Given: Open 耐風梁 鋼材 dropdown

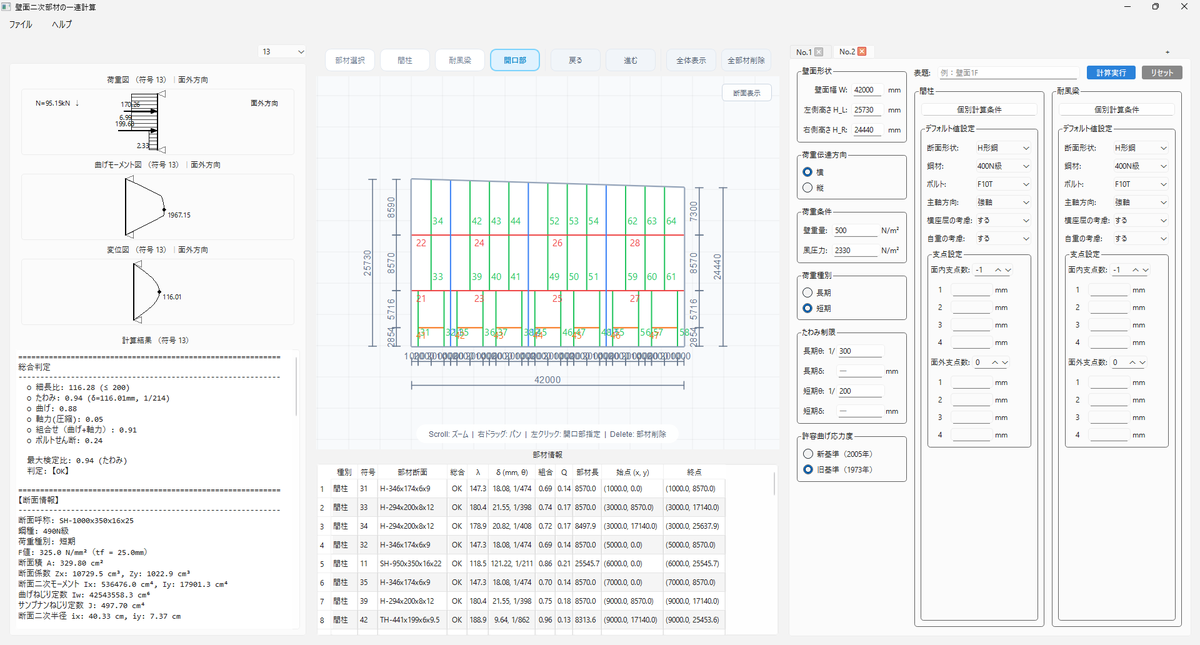Looking at the screenshot, I should pos(1141,165).
